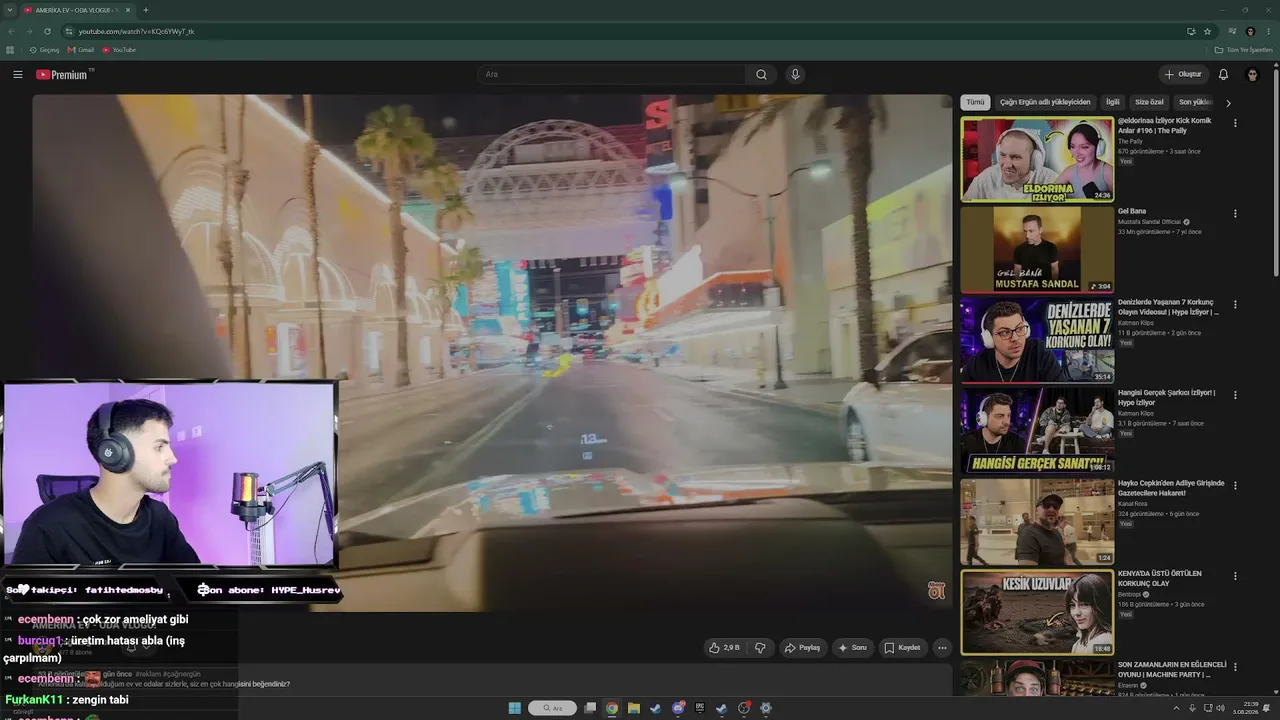Dislike the video with the thumbs-down button

(760, 648)
